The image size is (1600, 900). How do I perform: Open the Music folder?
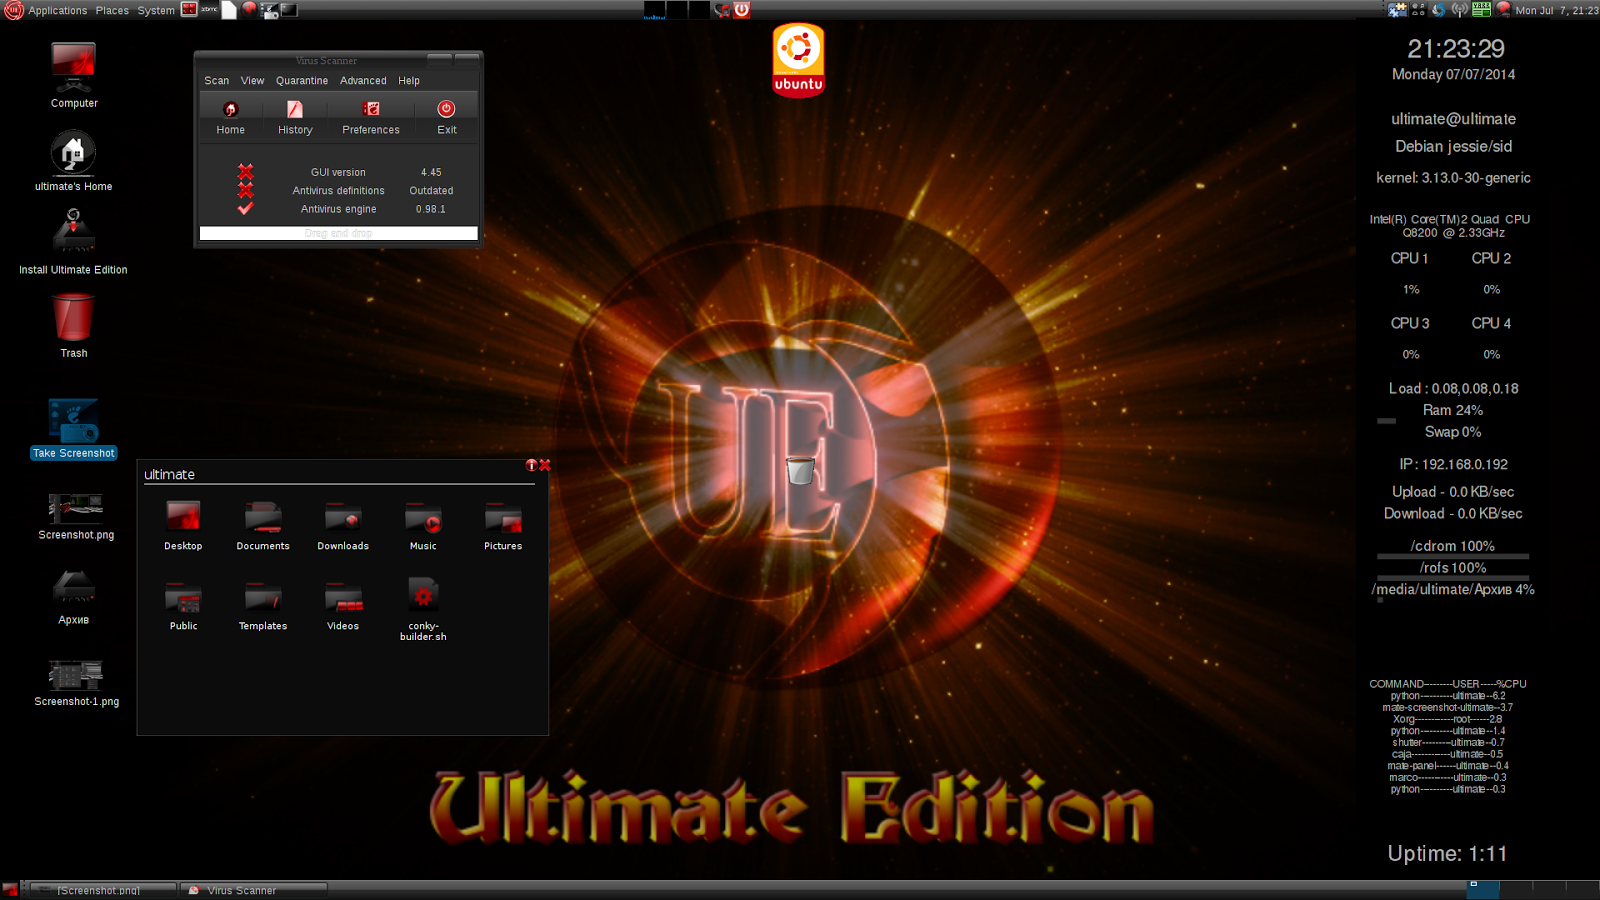coord(423,526)
